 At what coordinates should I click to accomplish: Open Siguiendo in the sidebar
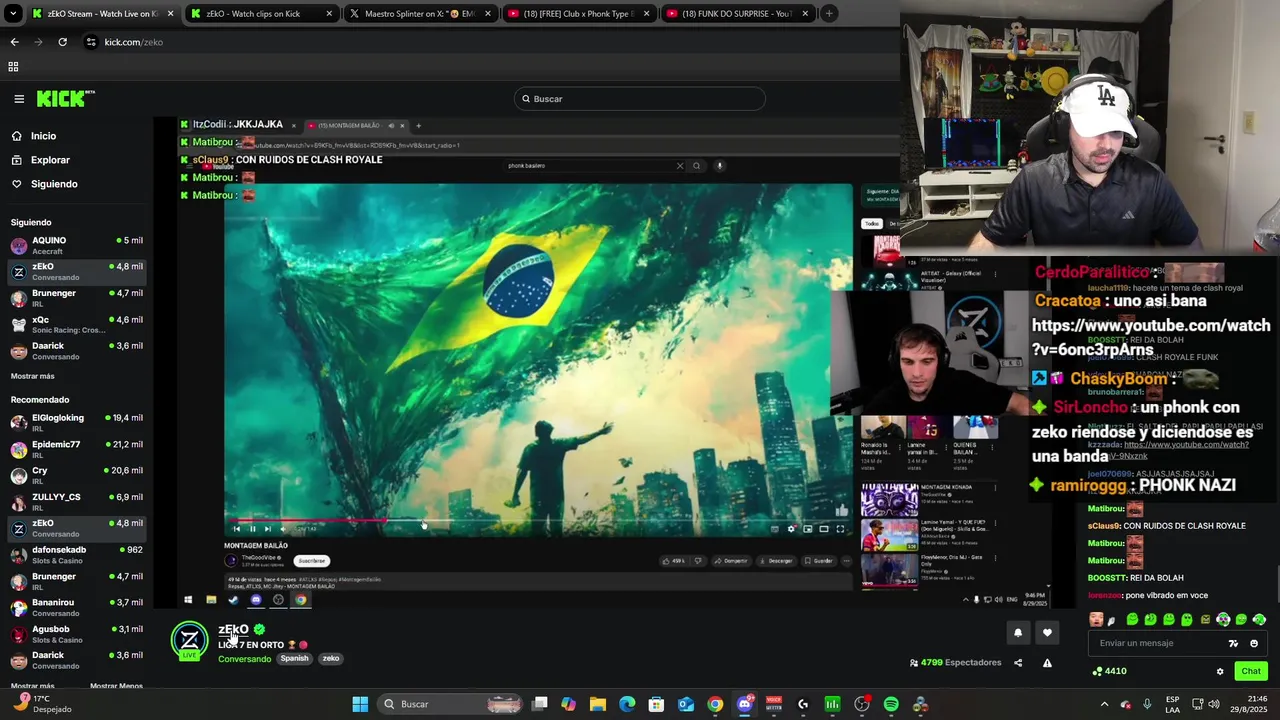coord(54,184)
